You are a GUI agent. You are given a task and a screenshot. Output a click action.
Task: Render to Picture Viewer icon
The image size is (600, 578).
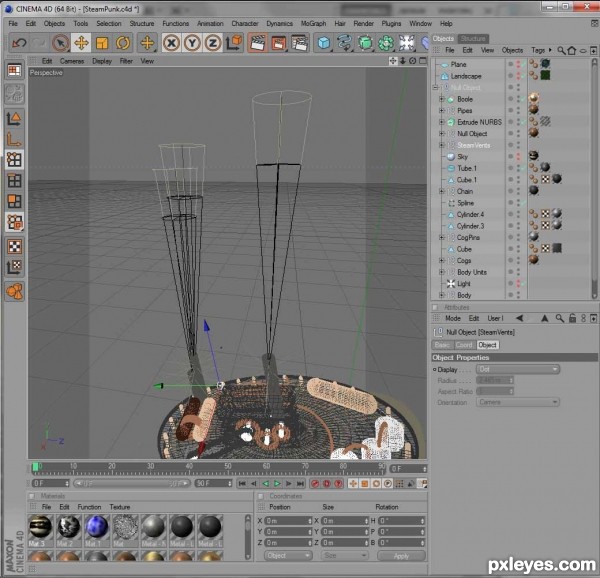[x=279, y=43]
